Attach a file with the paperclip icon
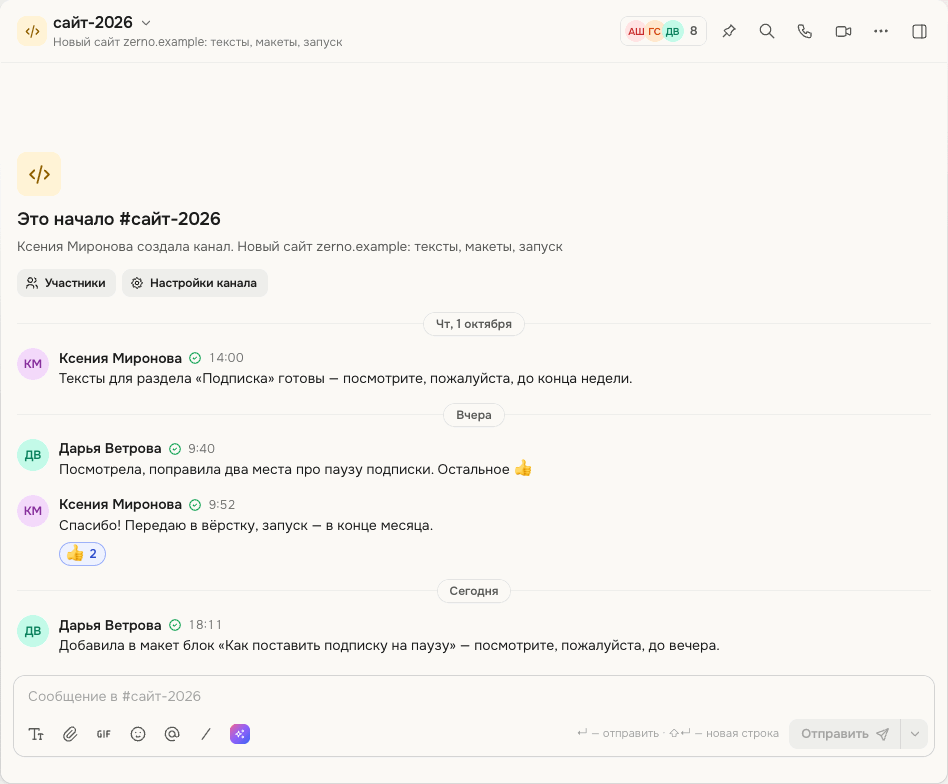Screen dimensions: 948x784 click(x=70, y=734)
